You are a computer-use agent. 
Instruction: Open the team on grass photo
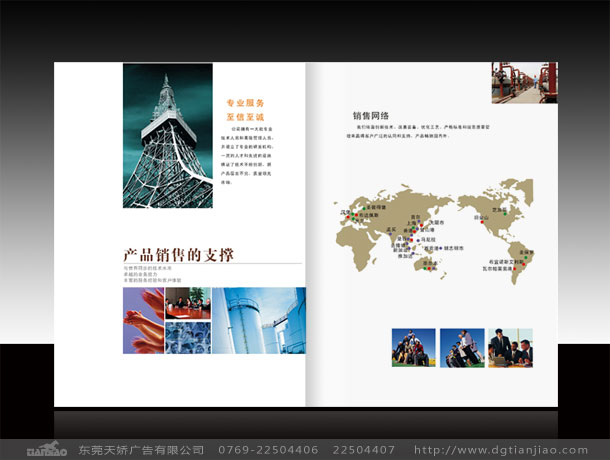(411, 347)
